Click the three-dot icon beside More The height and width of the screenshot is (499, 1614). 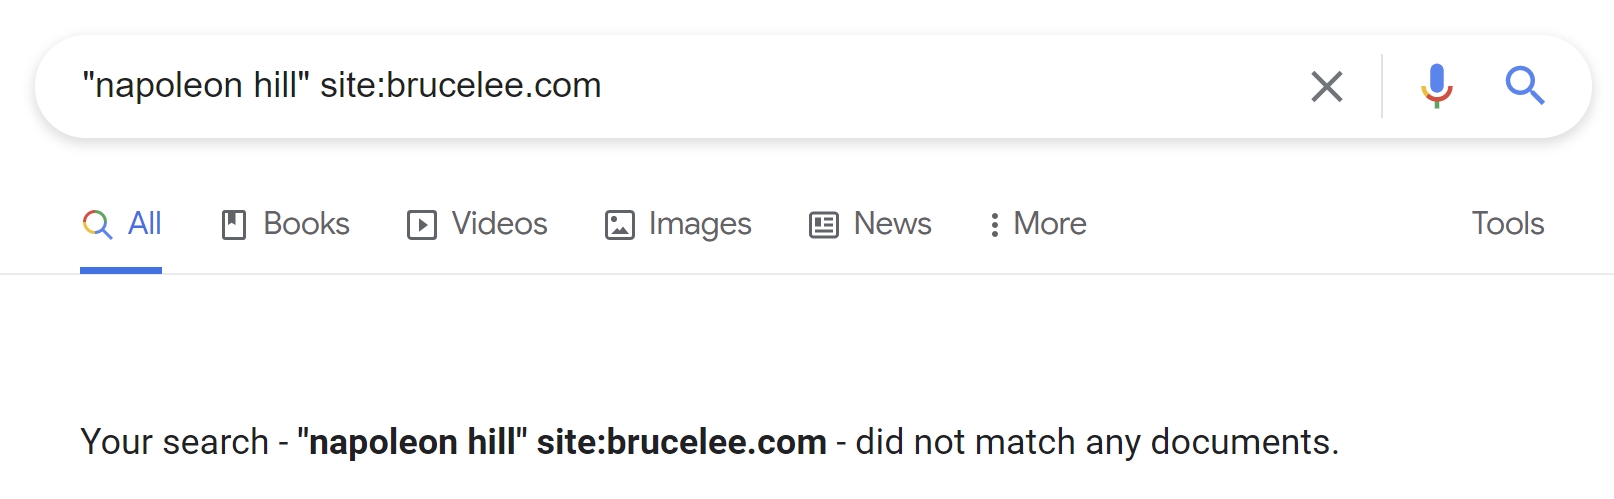point(994,225)
